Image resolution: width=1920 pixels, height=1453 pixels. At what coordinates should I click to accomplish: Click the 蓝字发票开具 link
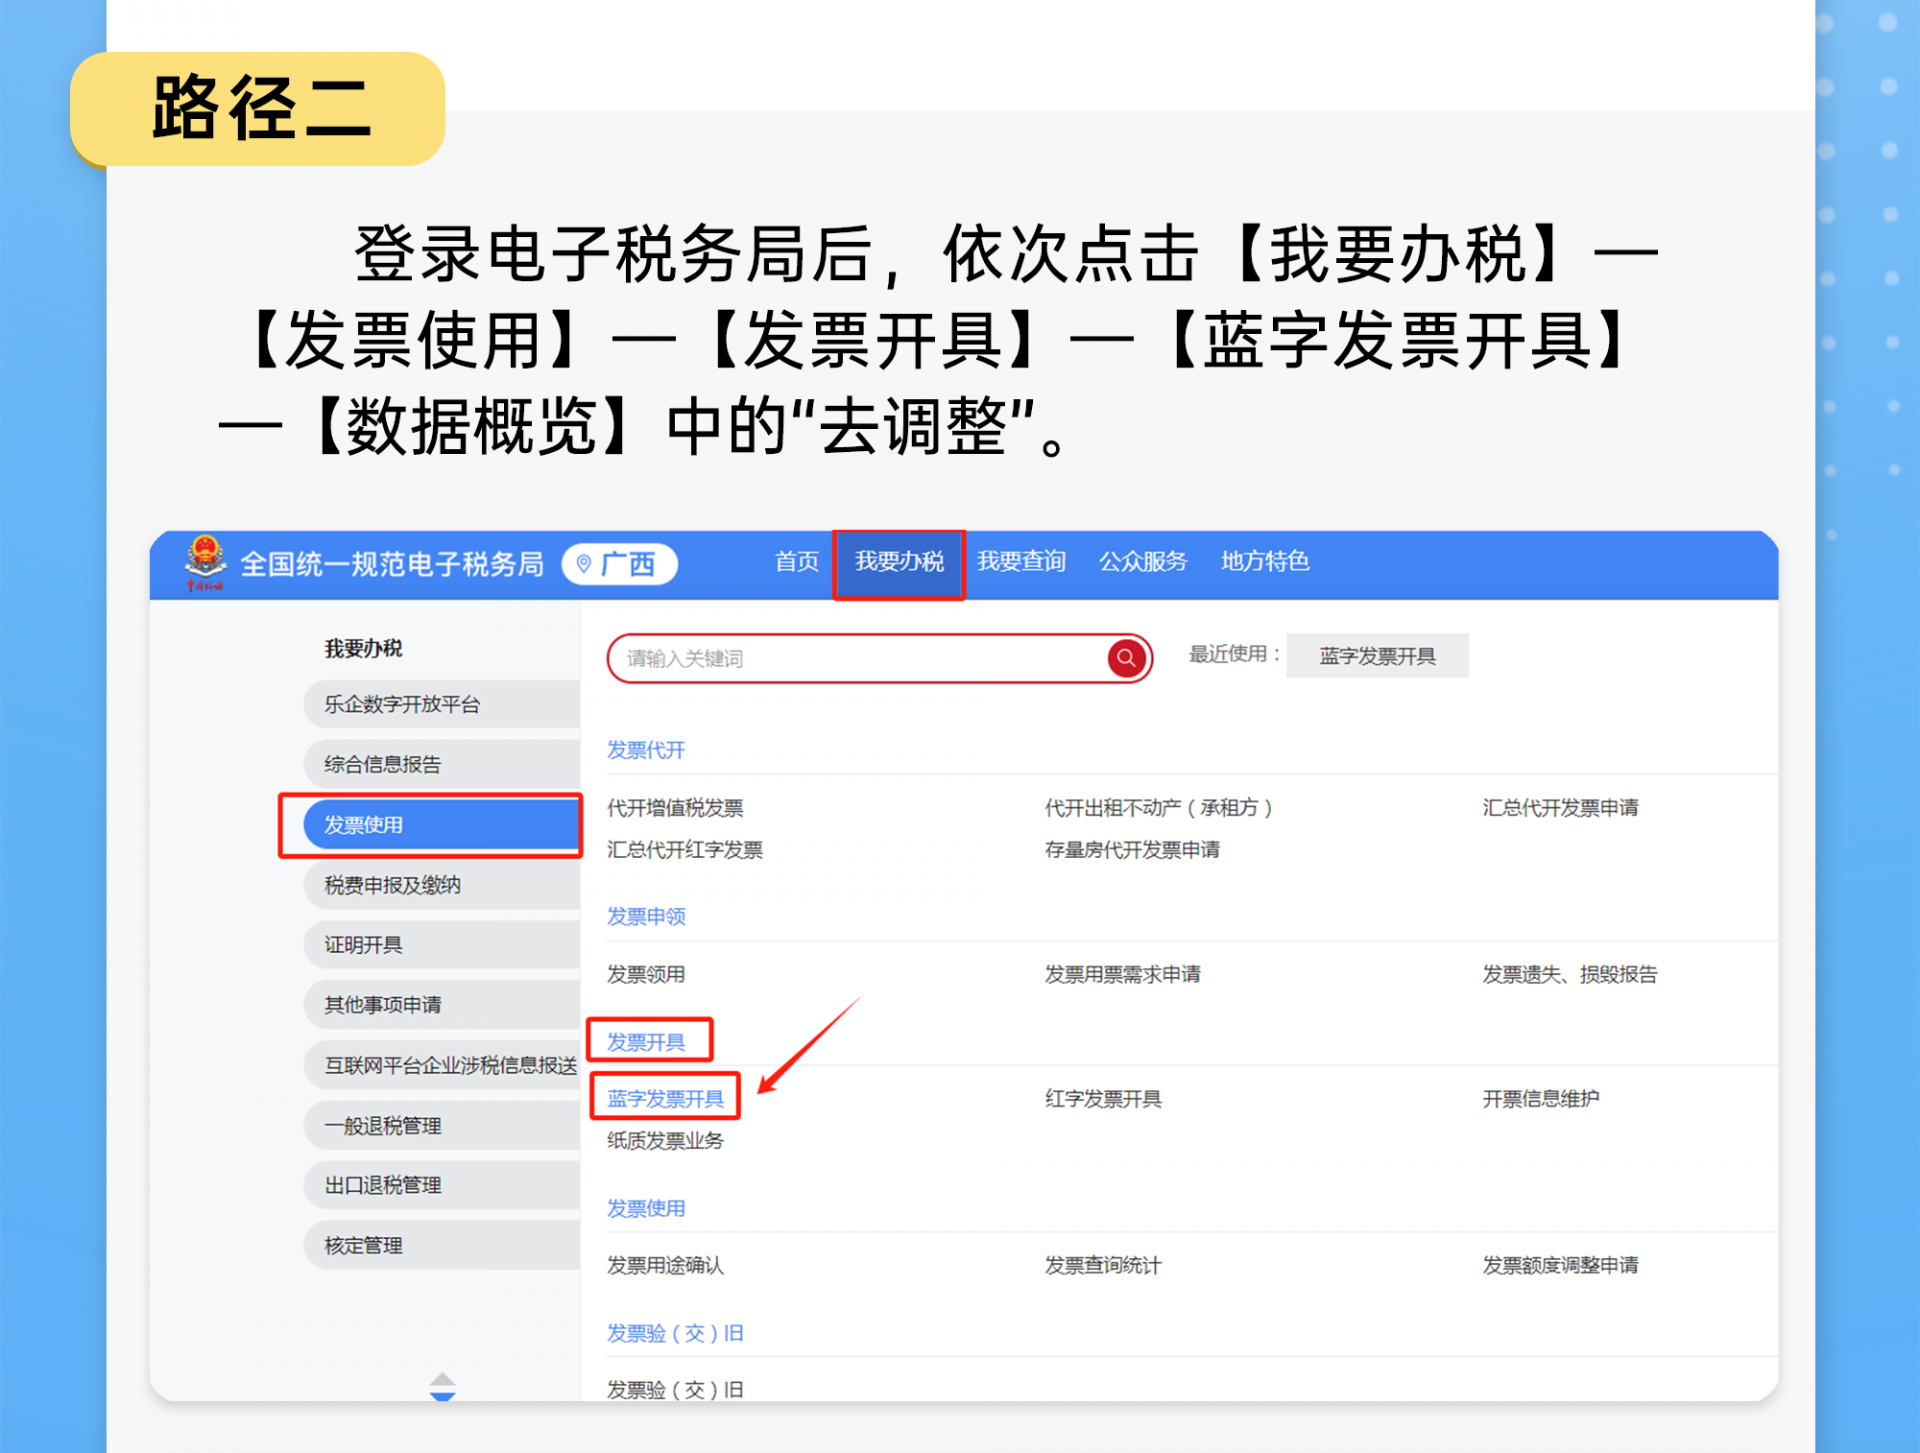pyautogui.click(x=664, y=1097)
